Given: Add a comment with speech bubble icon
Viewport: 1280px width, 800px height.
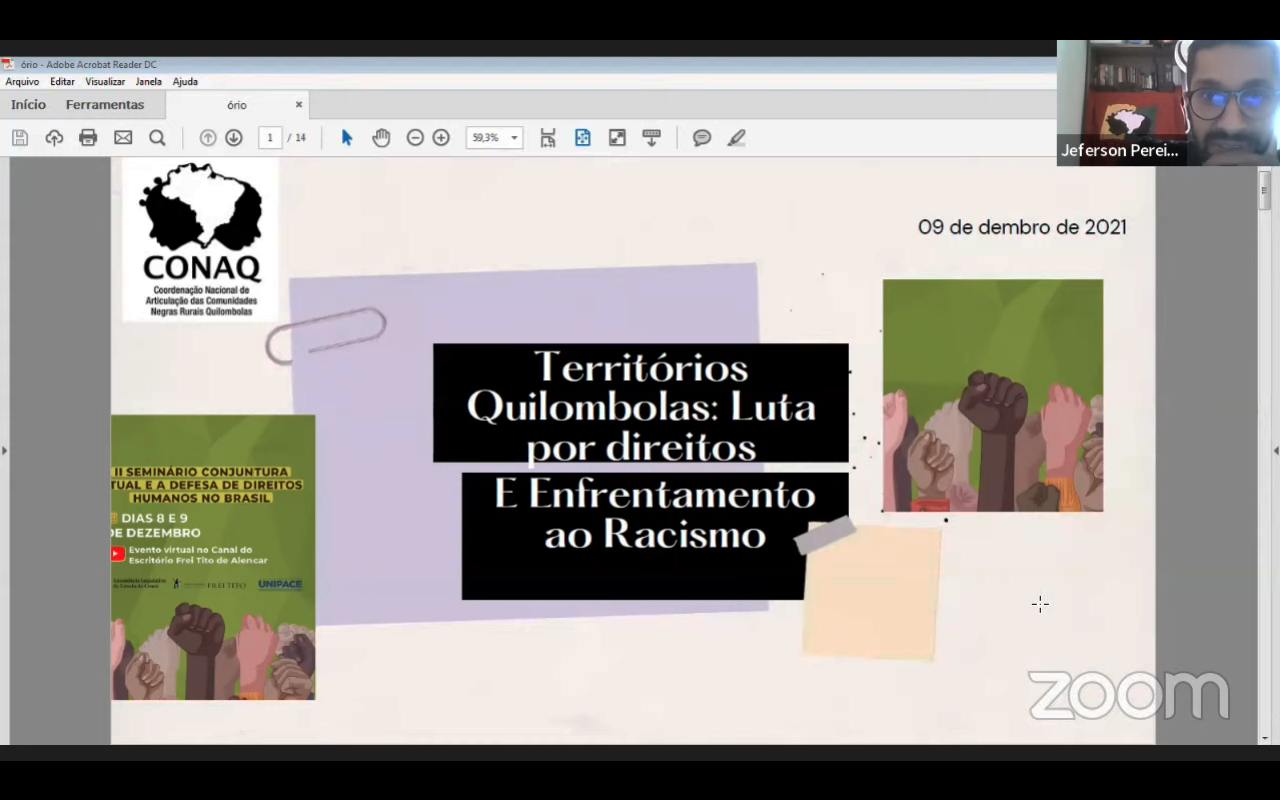Looking at the screenshot, I should point(702,138).
